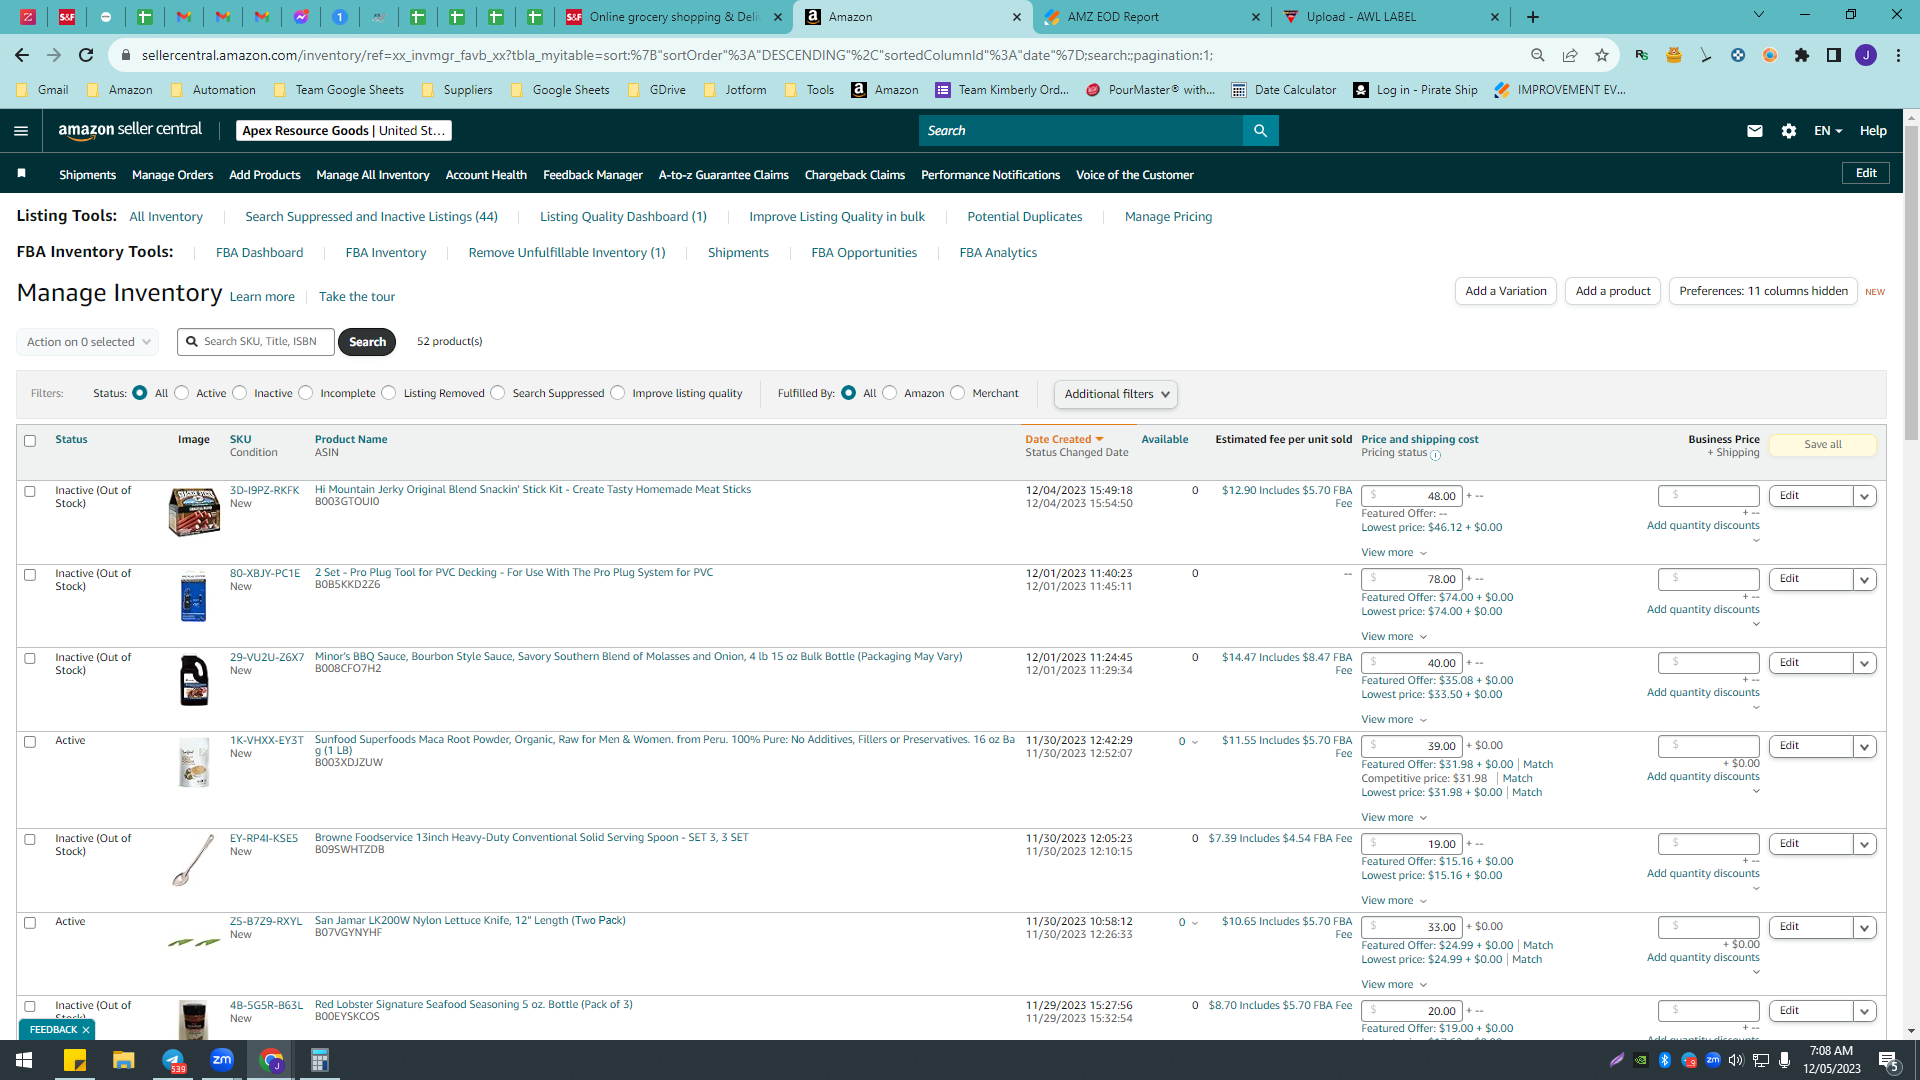Open Search Suppressed and Inactive Listings (44)
The width and height of the screenshot is (1920, 1080).
tap(371, 217)
